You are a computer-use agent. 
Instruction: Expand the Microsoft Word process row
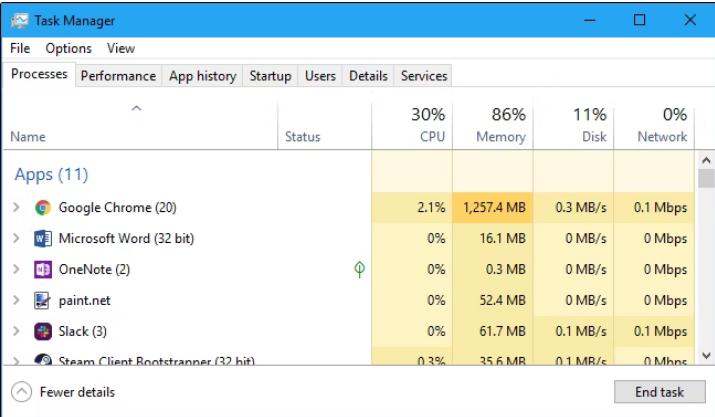[16, 239]
